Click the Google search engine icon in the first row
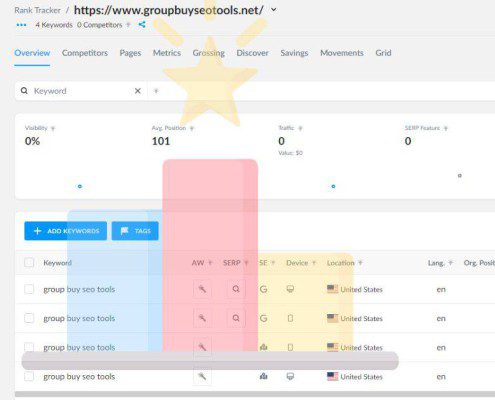This screenshot has width=495, height=400. 263,289
